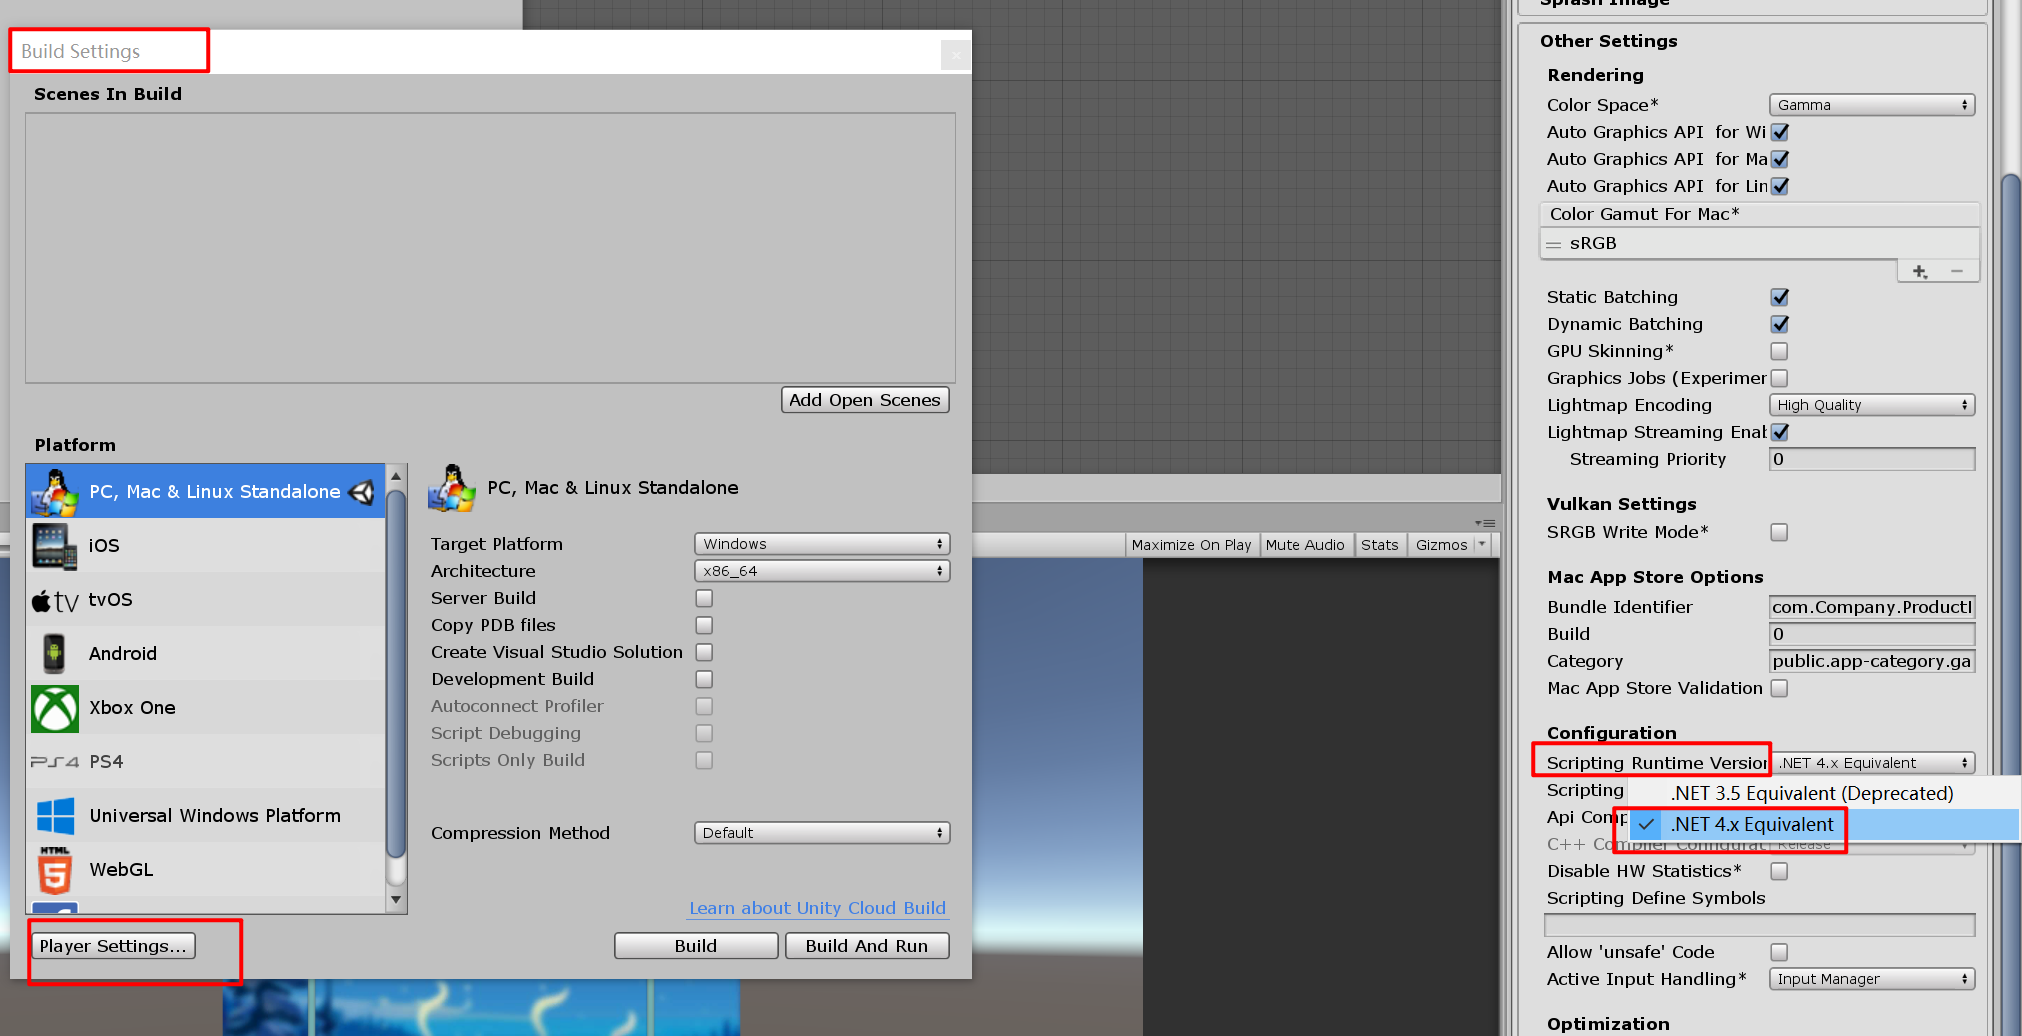This screenshot has height=1036, width=2022.
Task: Select .NET 3.5 Equivalent (Deprecated) option
Action: (1811, 793)
